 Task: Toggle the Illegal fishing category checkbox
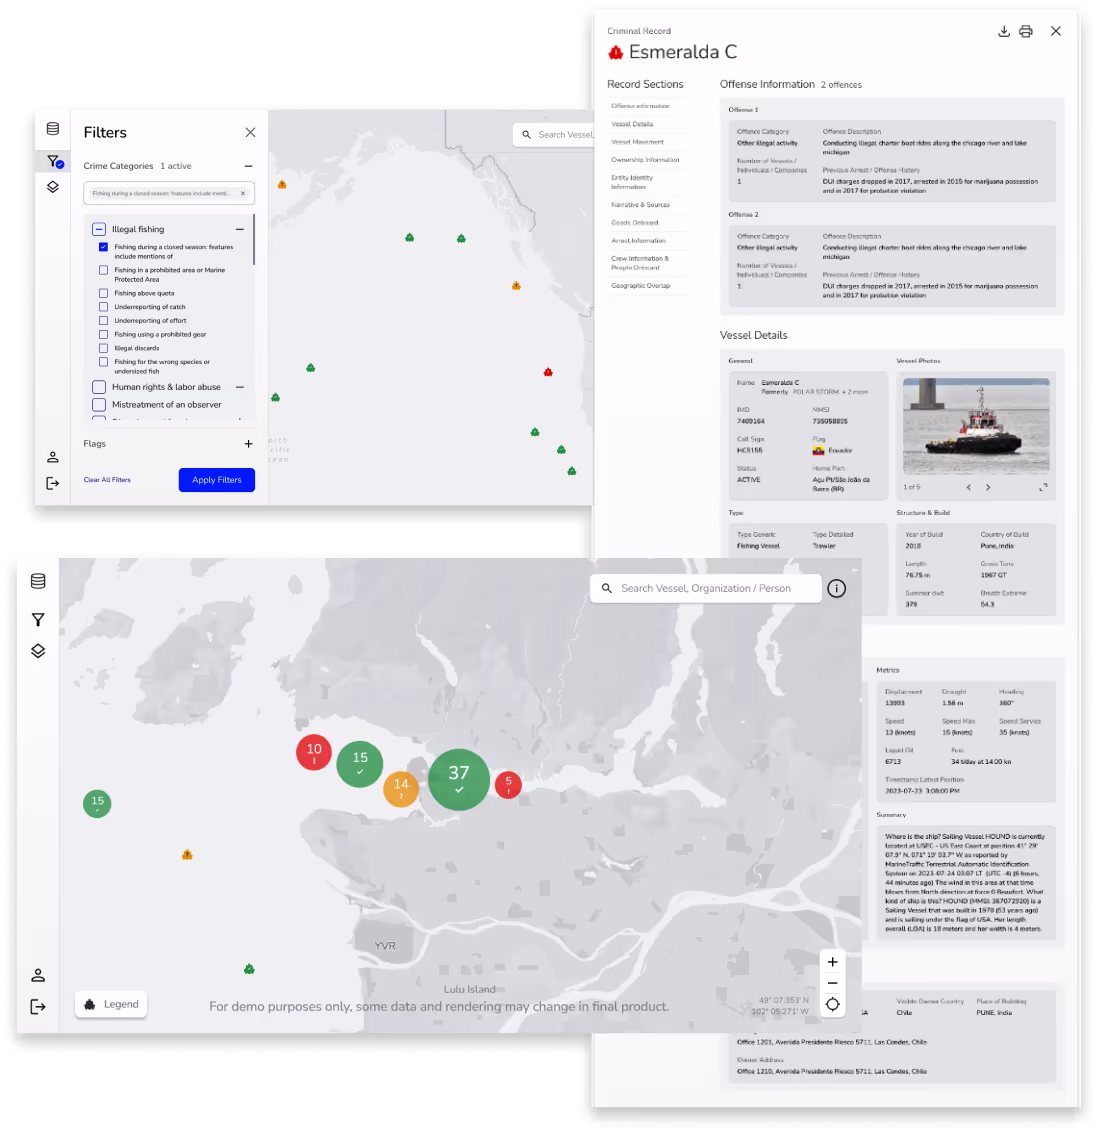point(99,229)
